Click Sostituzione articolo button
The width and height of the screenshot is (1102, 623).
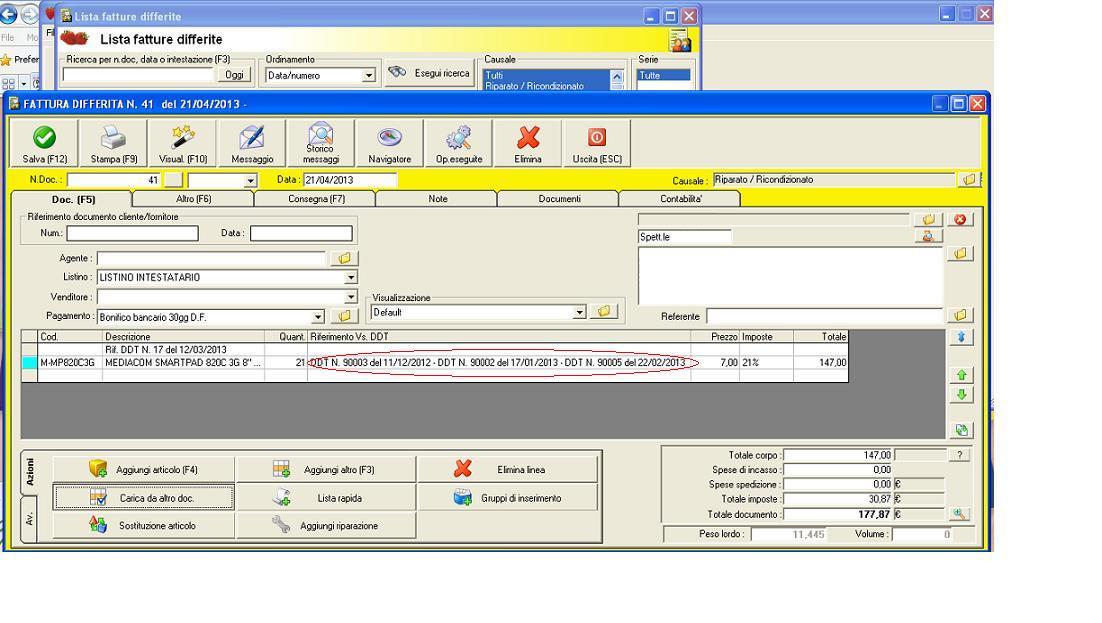[x=143, y=525]
